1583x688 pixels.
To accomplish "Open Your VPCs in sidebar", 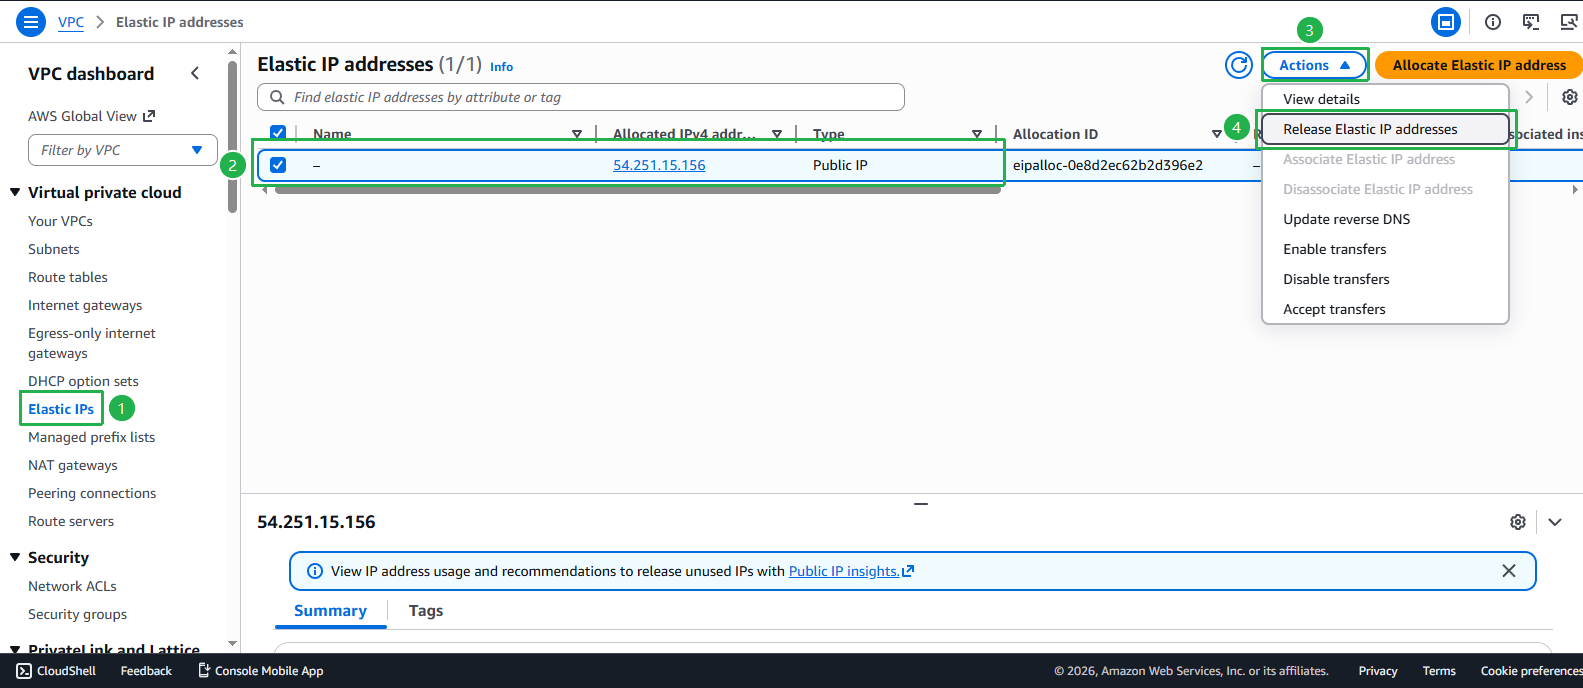I will click(x=60, y=221).
